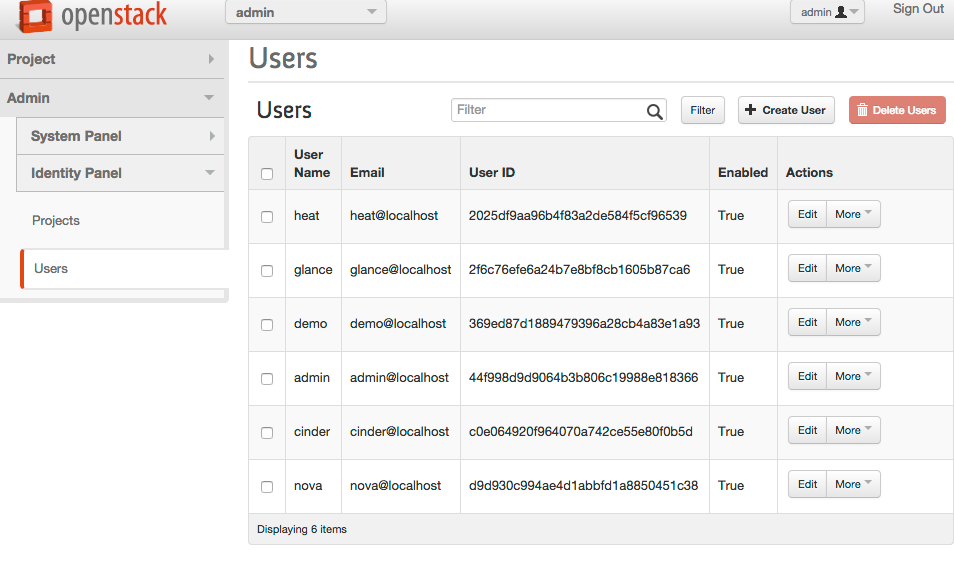Expand the Project sidebar section
The height and width of the screenshot is (586, 954).
point(112,59)
